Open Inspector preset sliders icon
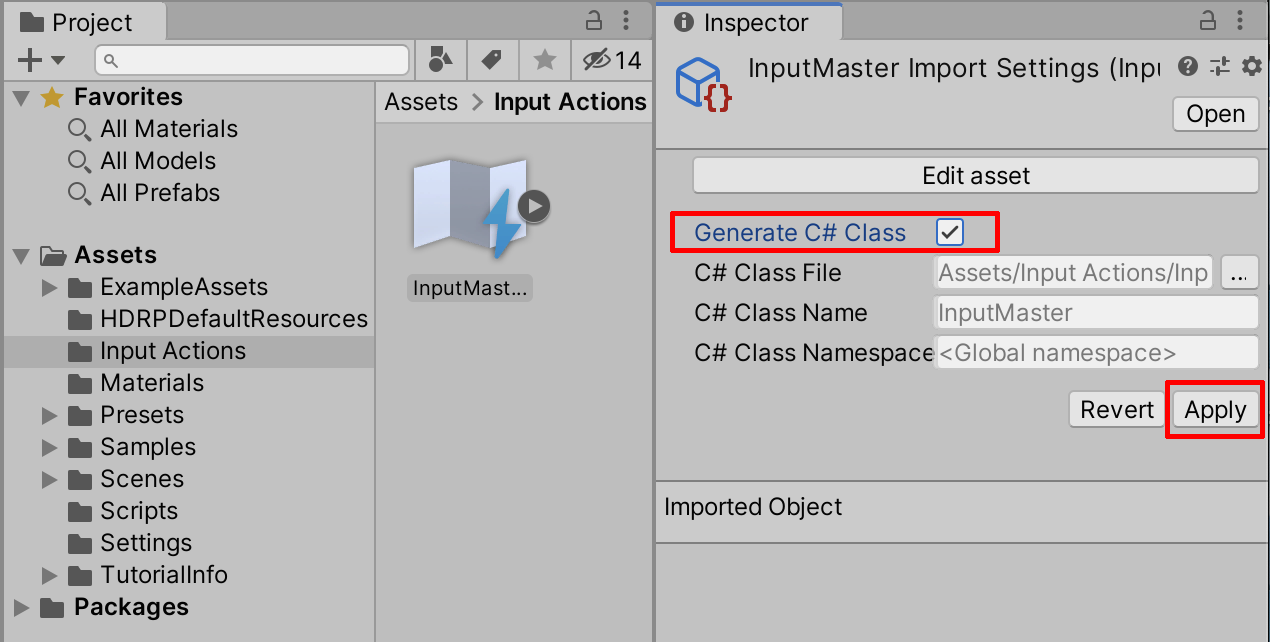Viewport: 1270px width, 642px height. (x=1220, y=67)
